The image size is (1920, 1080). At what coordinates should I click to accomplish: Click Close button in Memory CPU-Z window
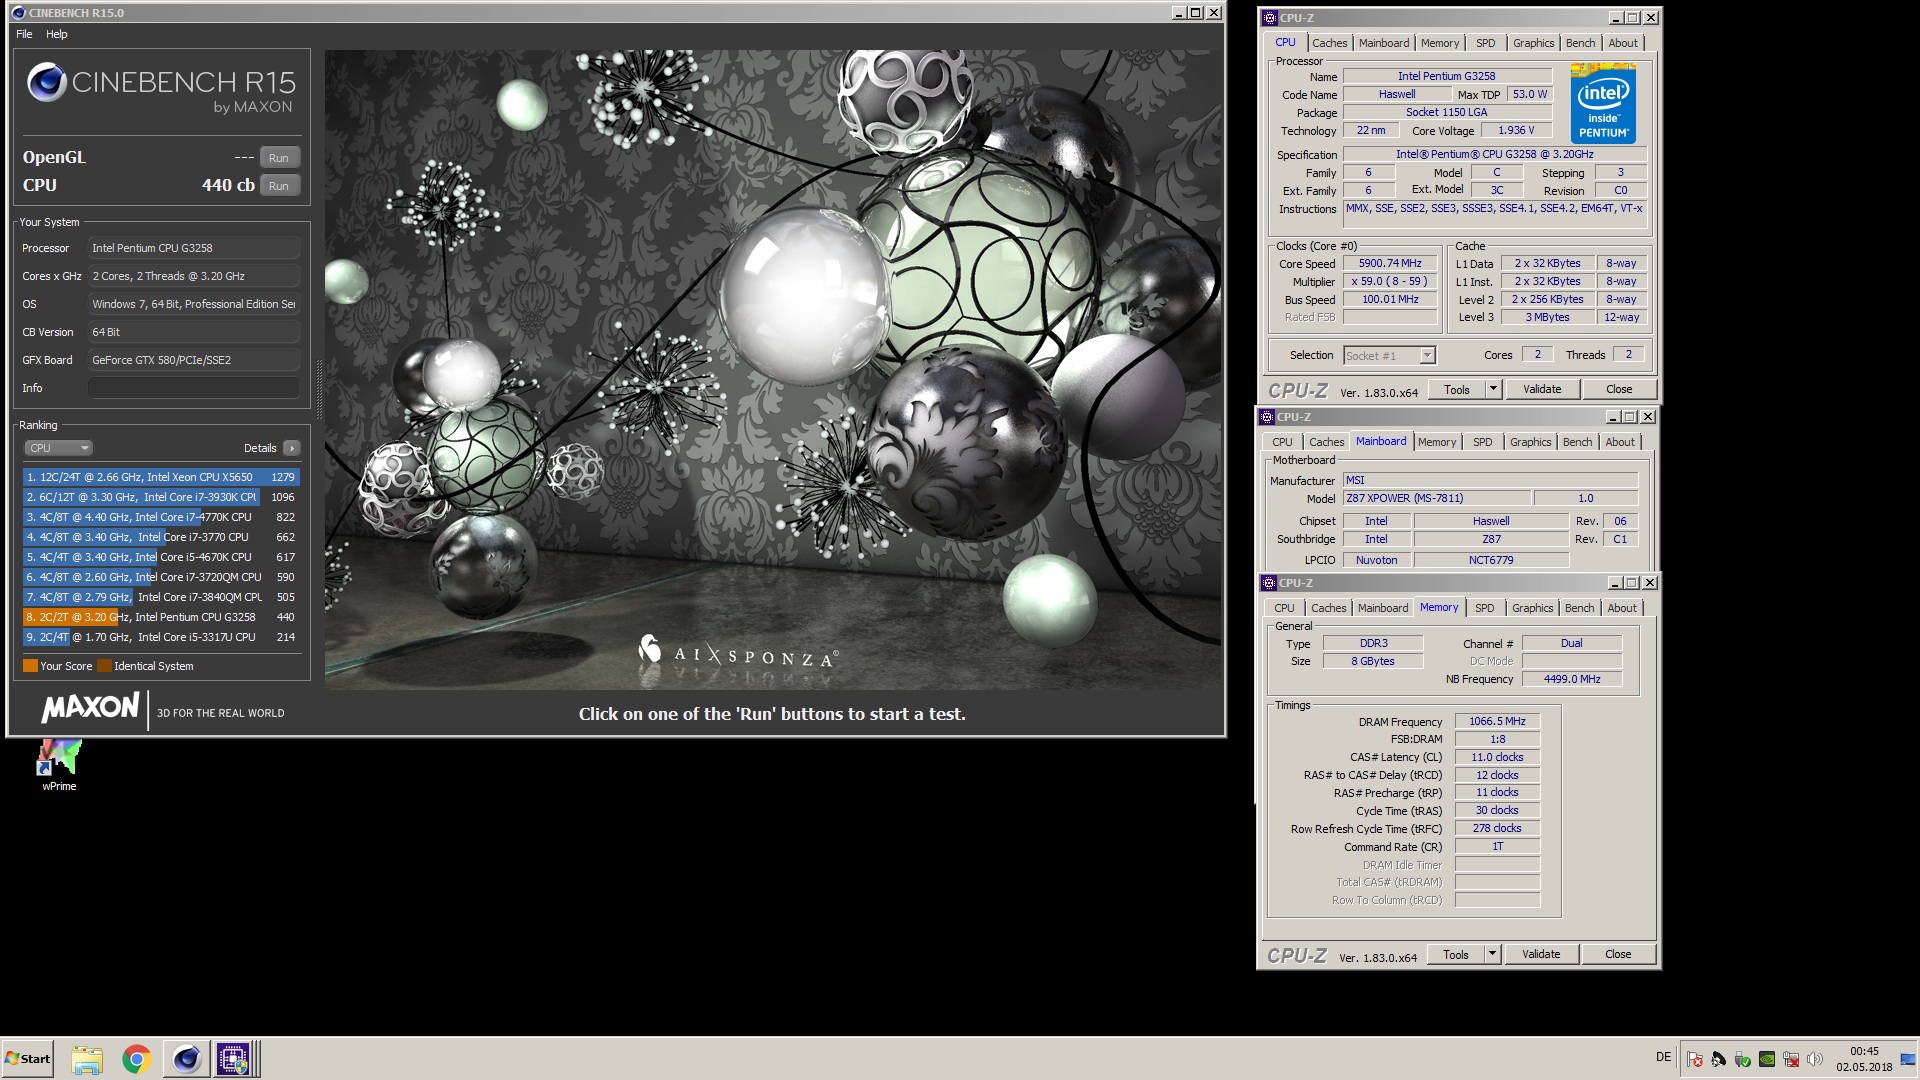coord(1618,954)
